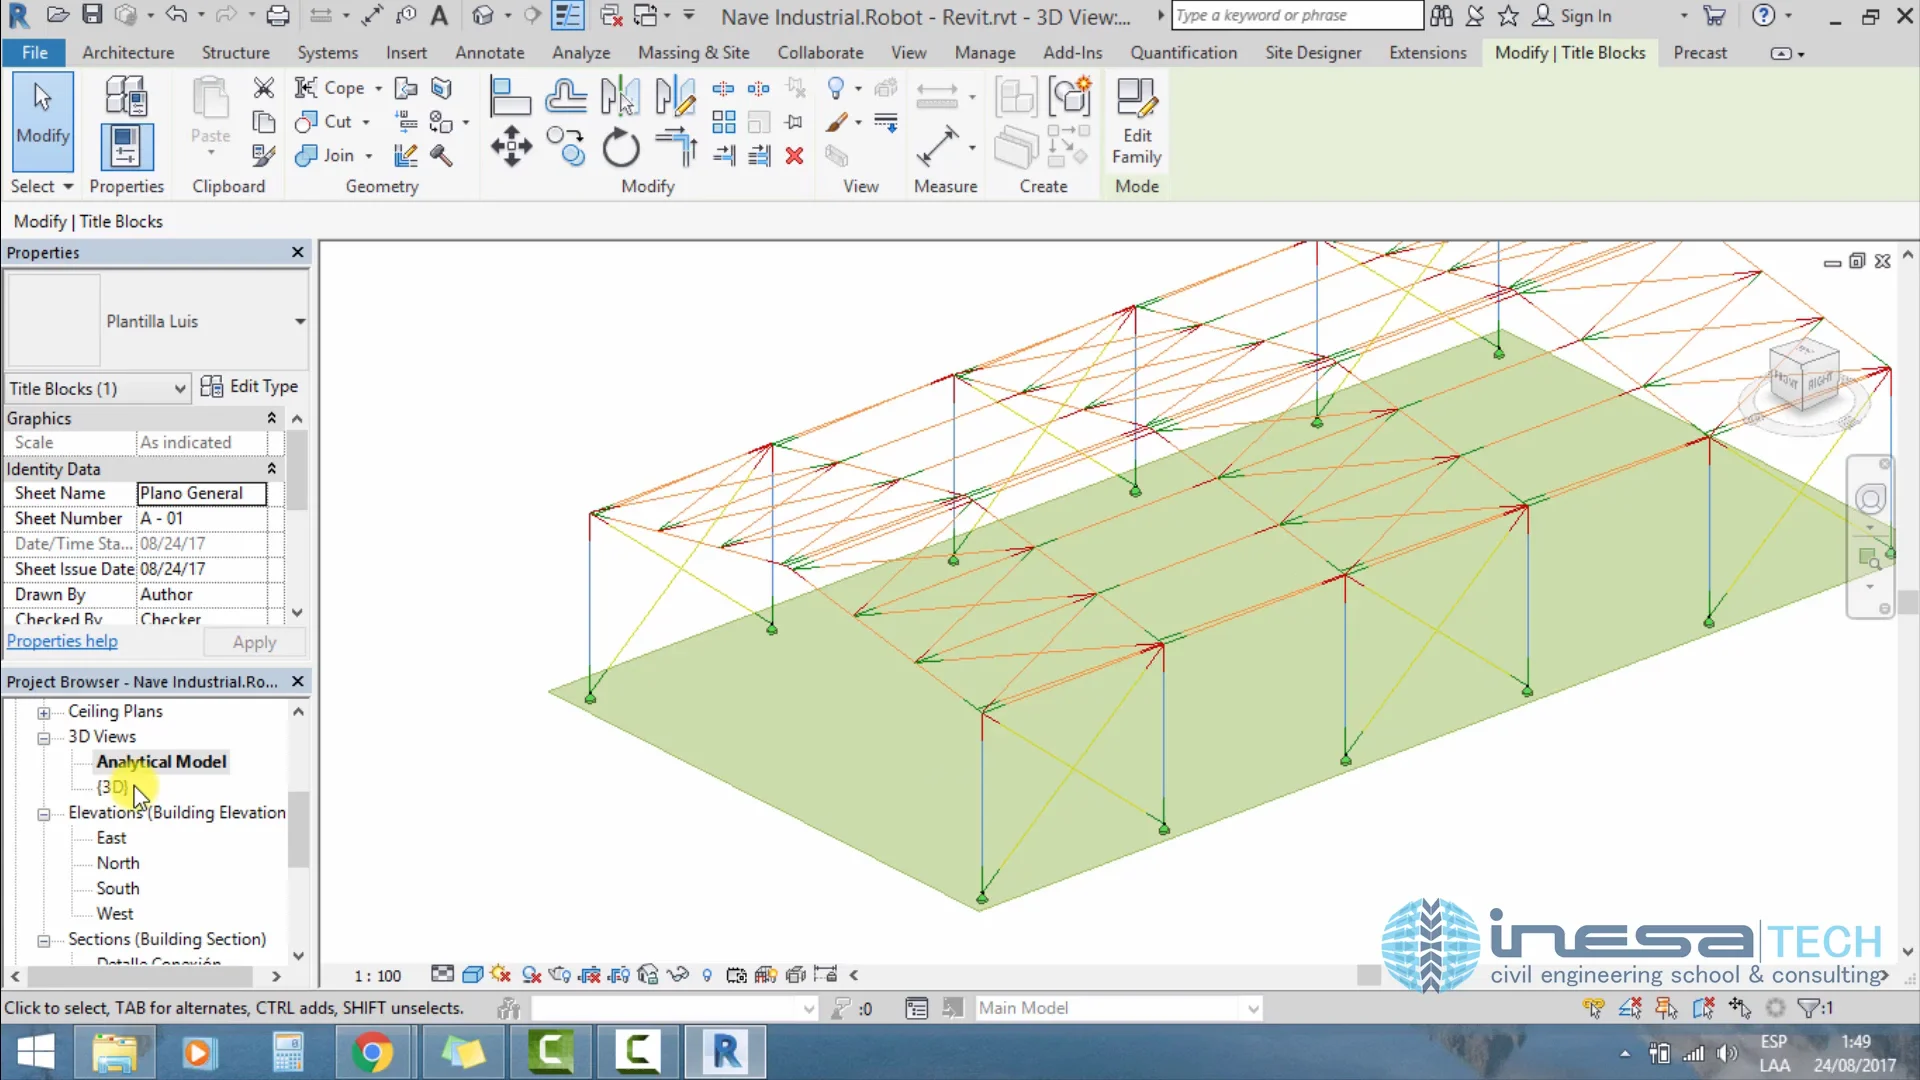Toggle Temporary Hide/Isolate glasses icon

point(678,975)
